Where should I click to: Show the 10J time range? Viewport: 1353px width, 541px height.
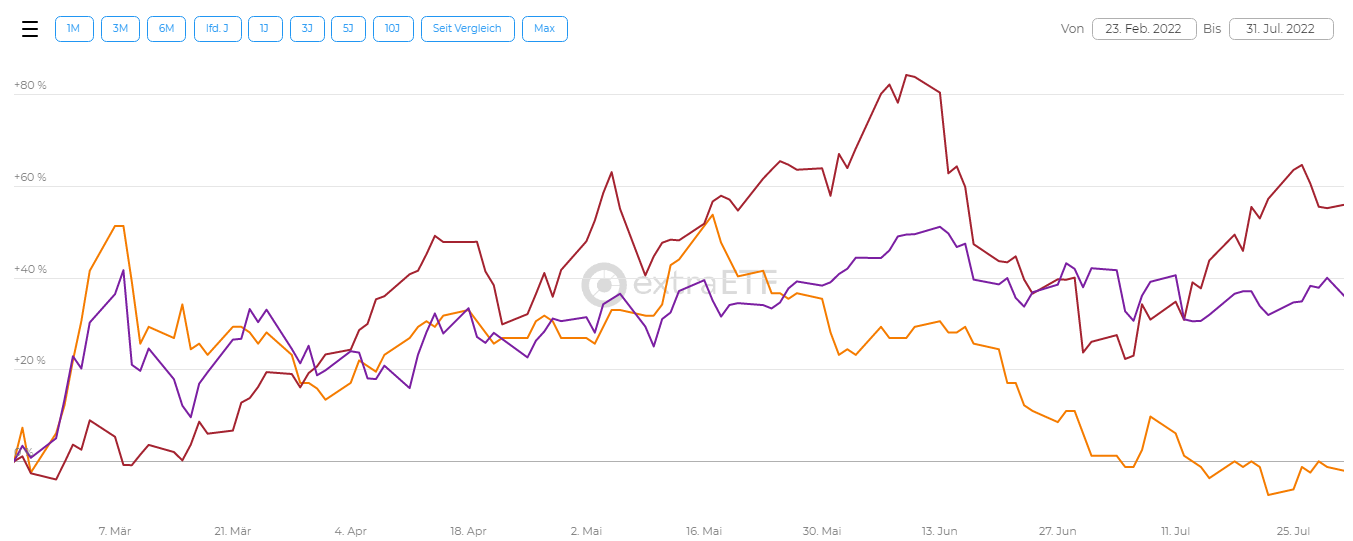coord(393,29)
